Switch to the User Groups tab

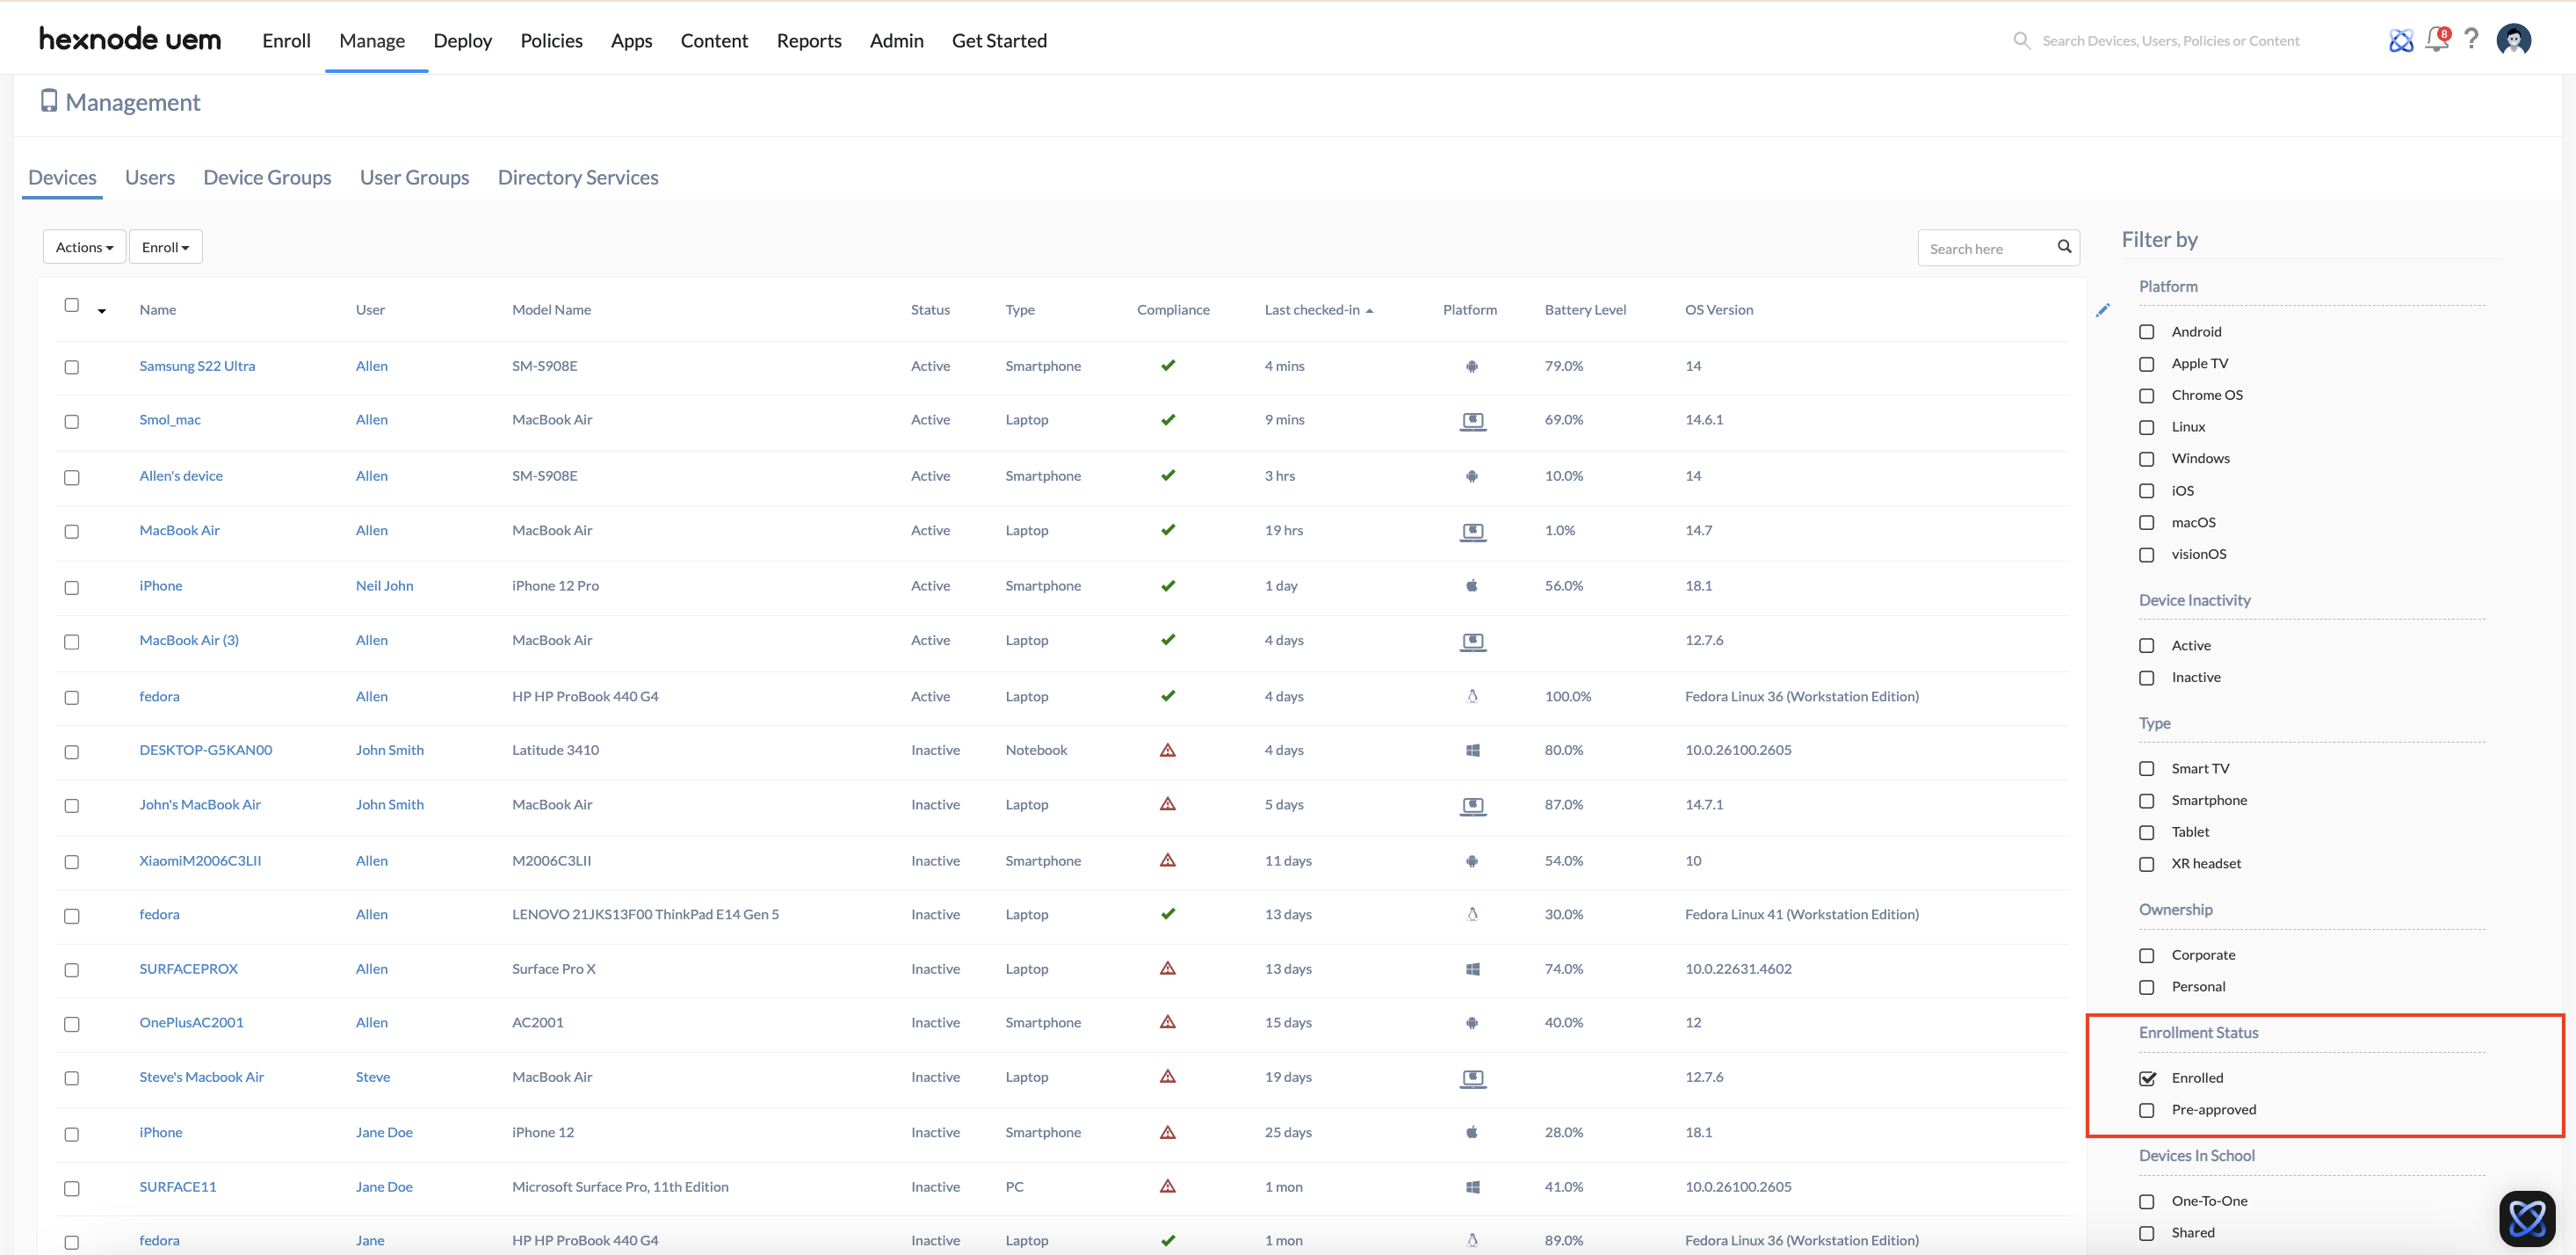click(x=414, y=177)
